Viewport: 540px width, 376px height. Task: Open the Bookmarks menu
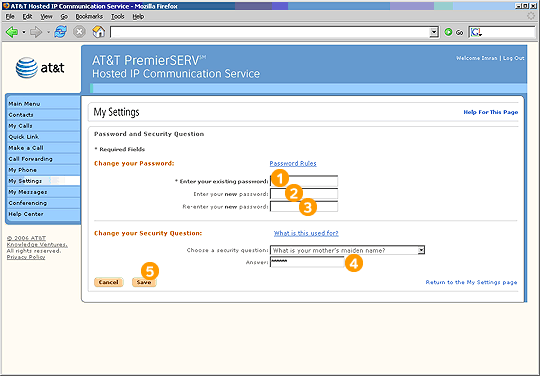[x=89, y=17]
